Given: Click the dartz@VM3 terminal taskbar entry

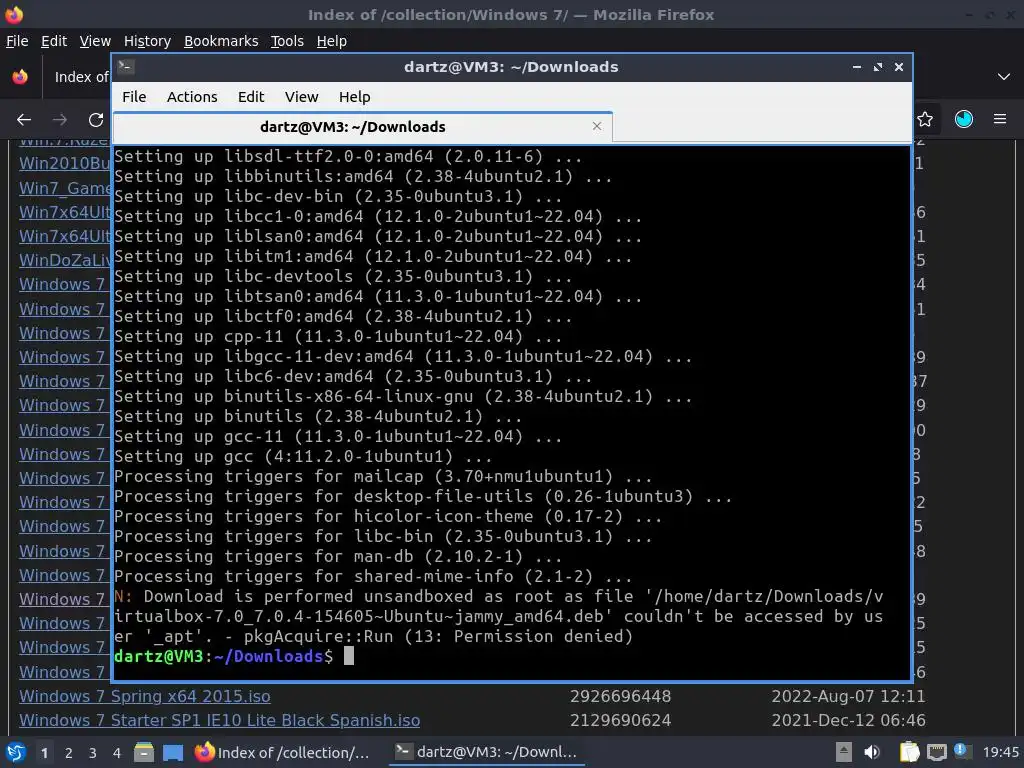Looking at the screenshot, I should [x=487, y=752].
